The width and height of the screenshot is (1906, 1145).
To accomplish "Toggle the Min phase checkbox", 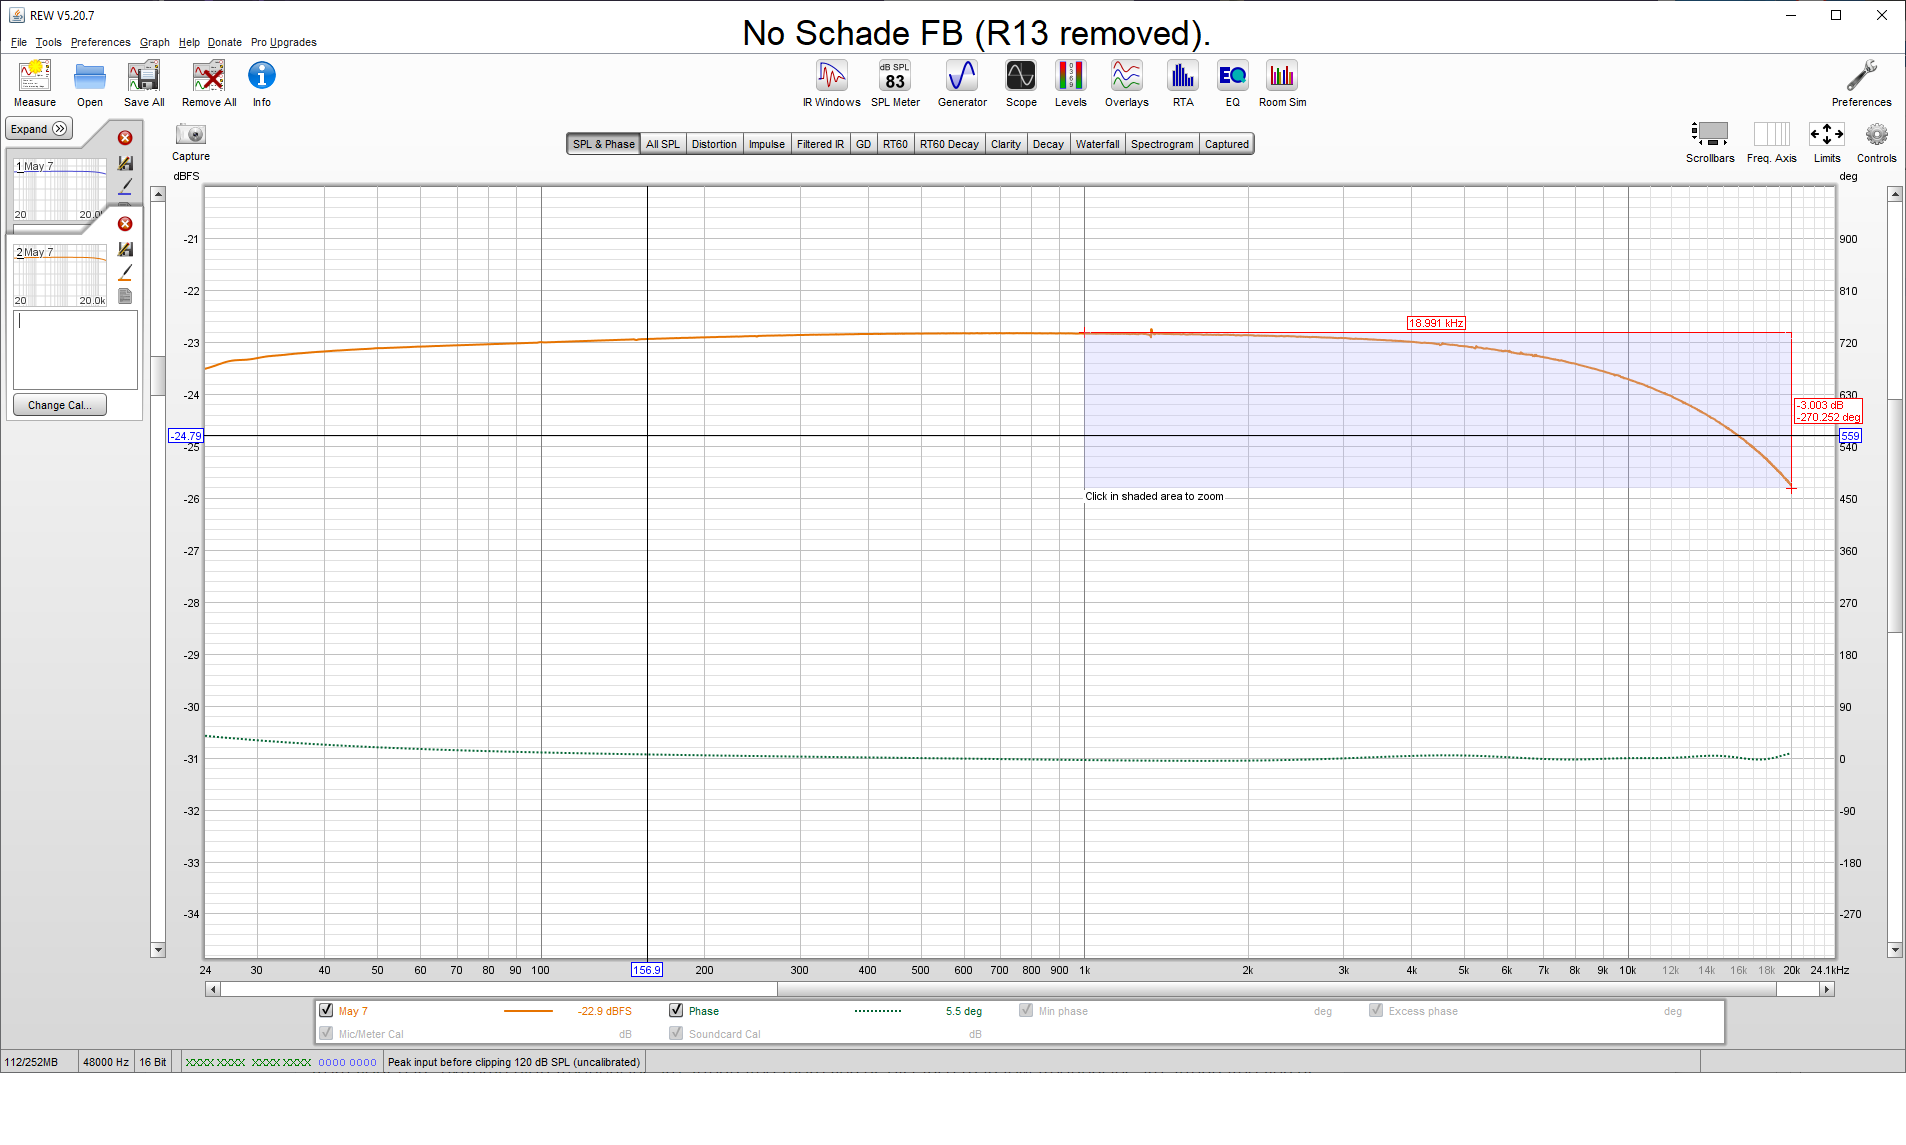I will pos(1026,1010).
